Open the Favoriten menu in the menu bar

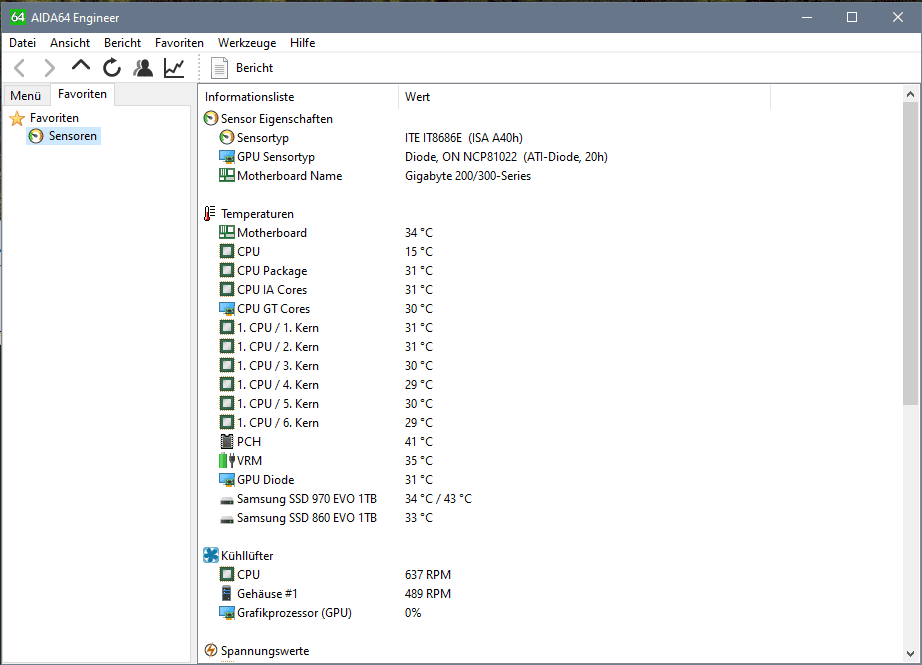(179, 43)
